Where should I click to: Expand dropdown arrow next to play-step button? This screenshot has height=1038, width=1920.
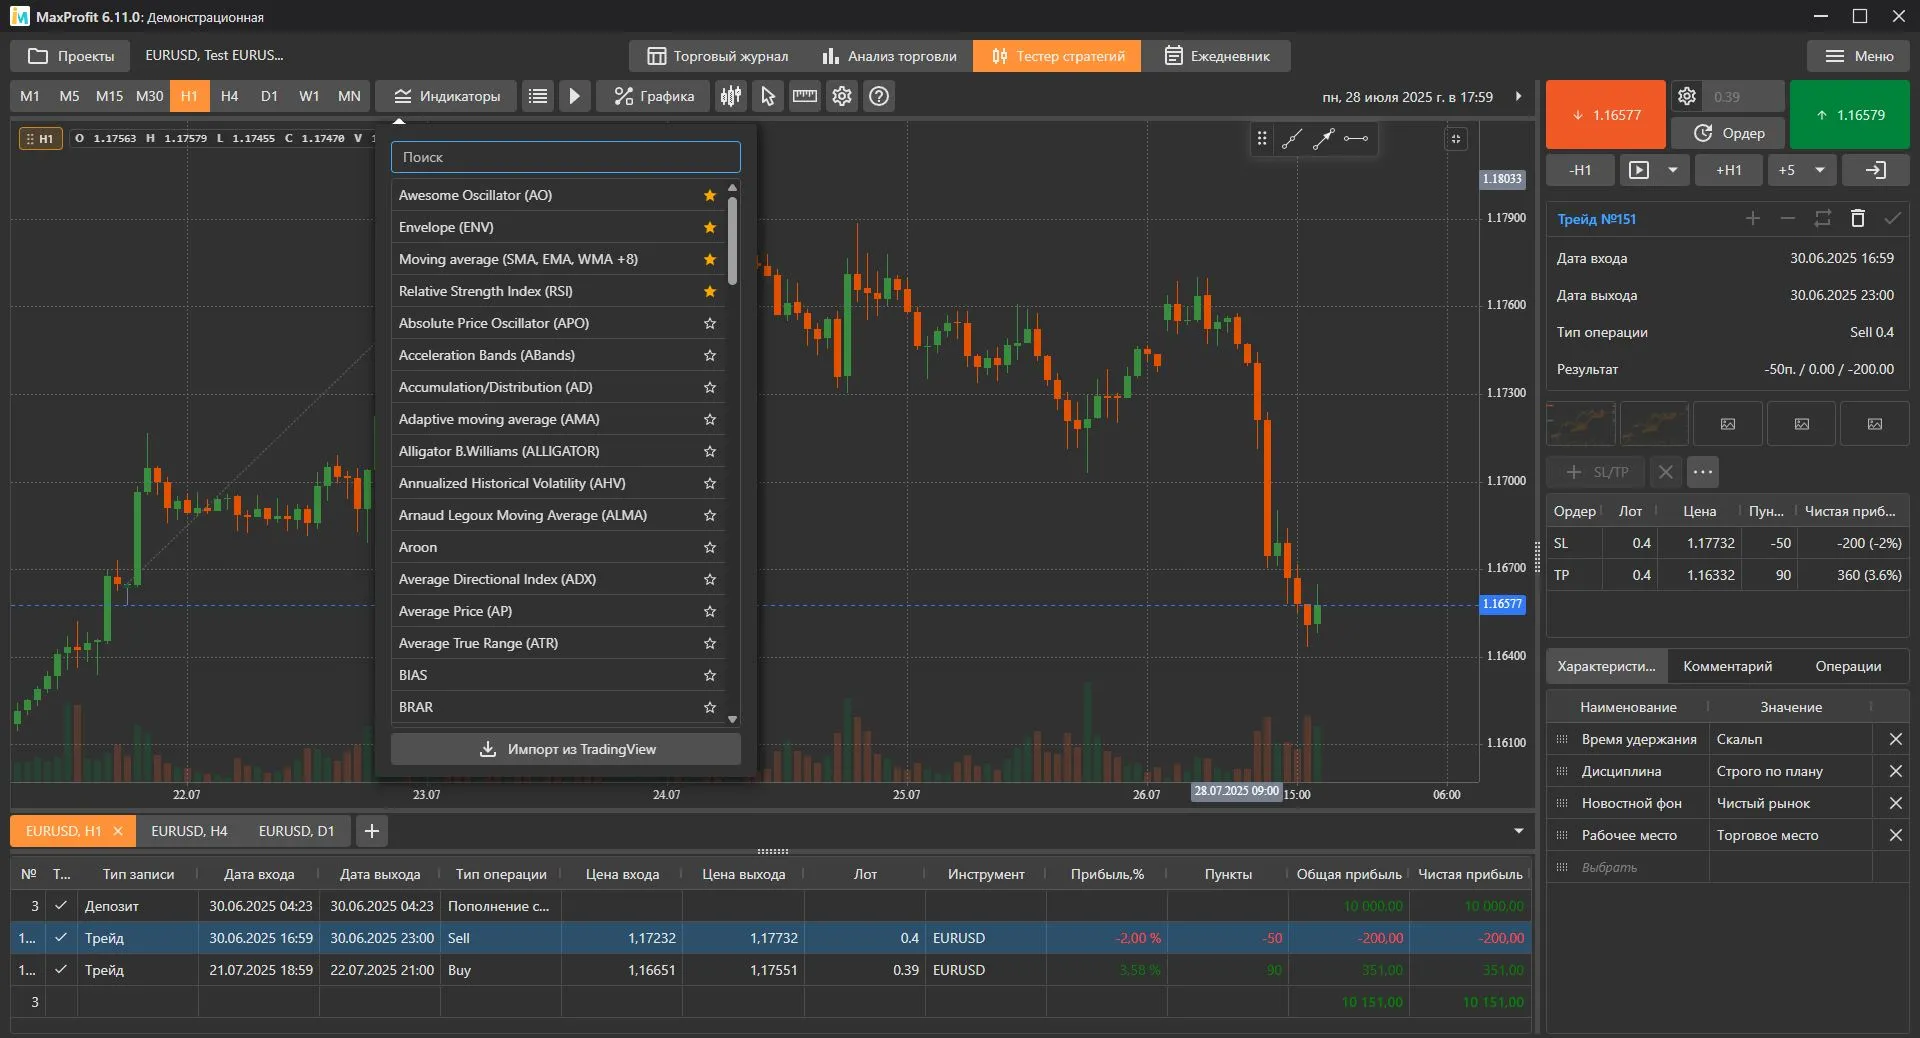tap(1673, 170)
